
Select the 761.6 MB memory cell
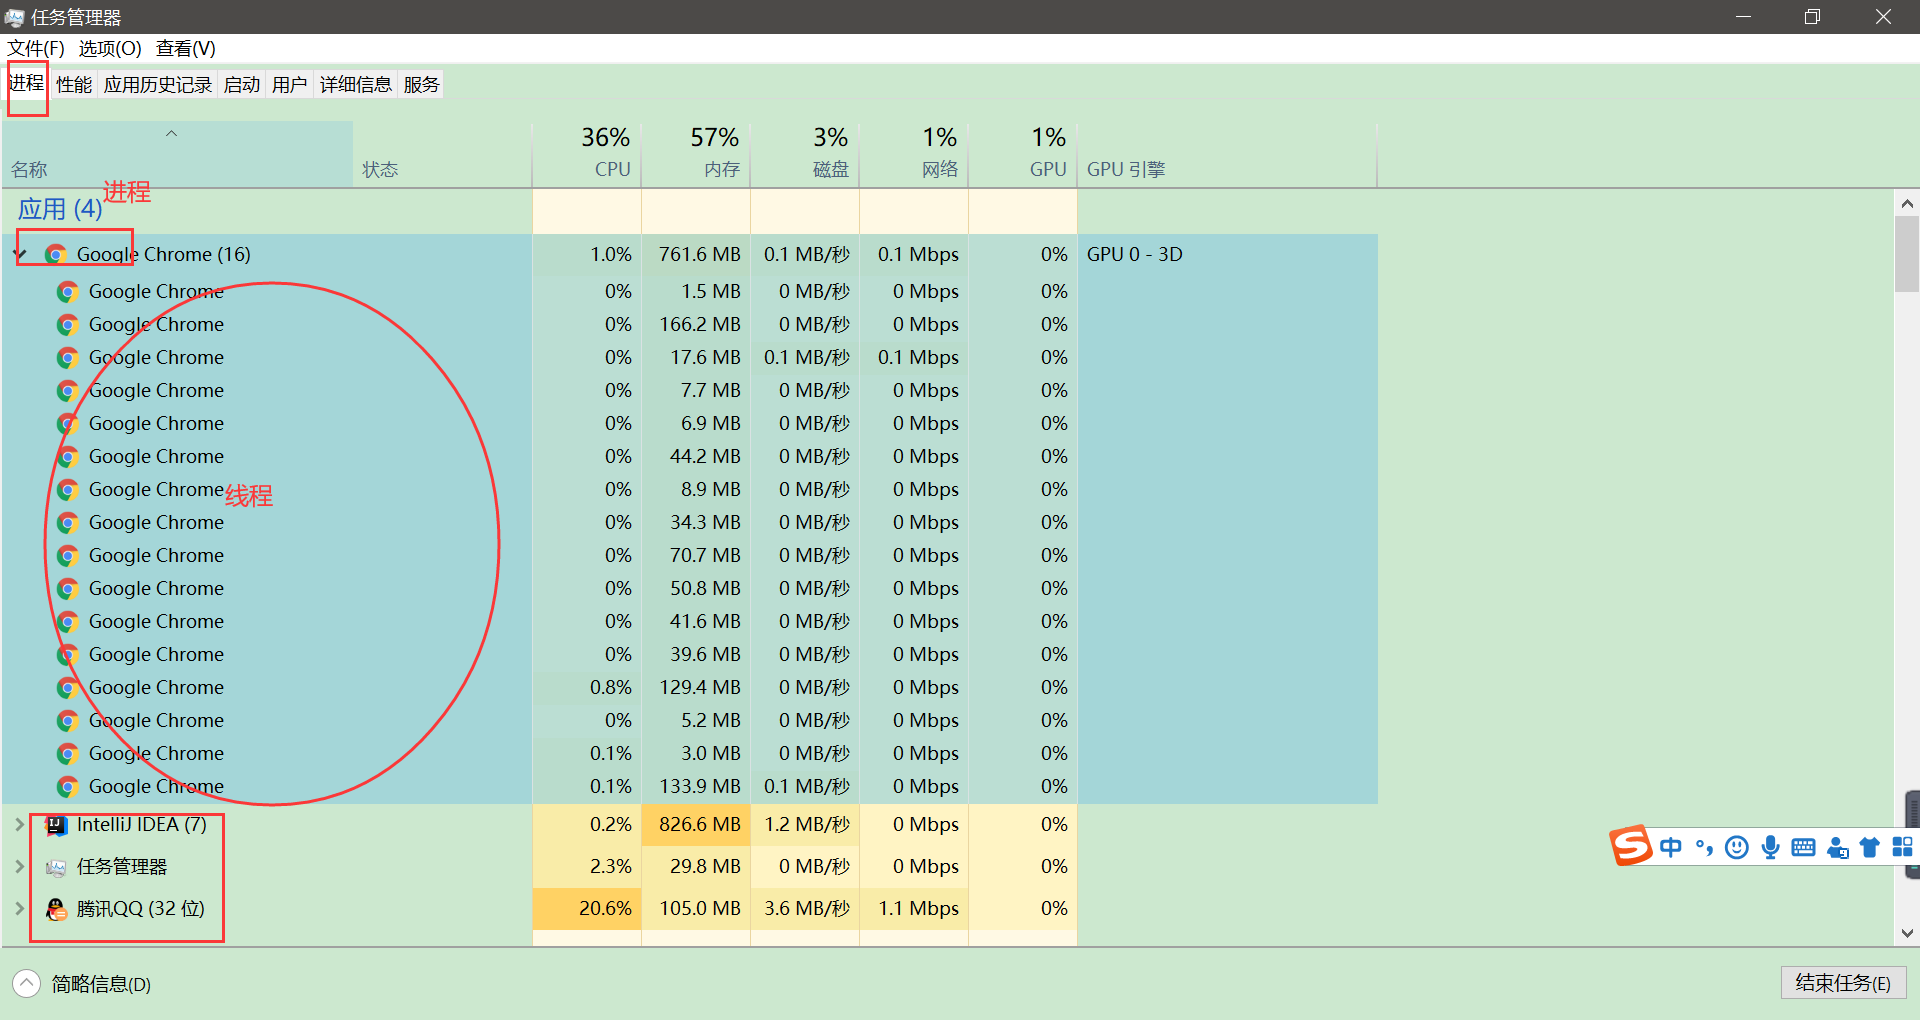point(696,254)
